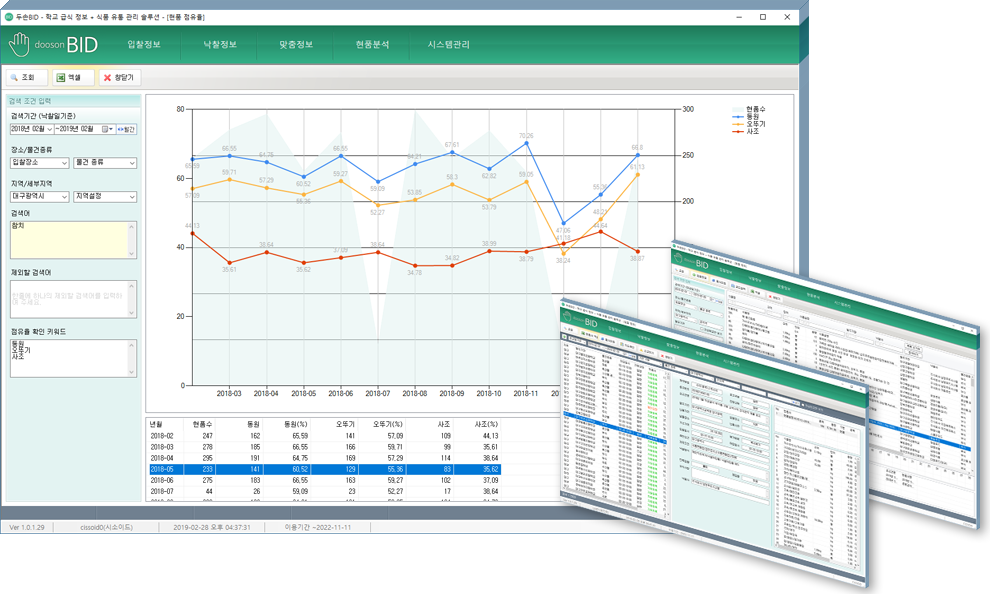Click the 조회 search magnifier button
The height and width of the screenshot is (594, 990).
24,77
